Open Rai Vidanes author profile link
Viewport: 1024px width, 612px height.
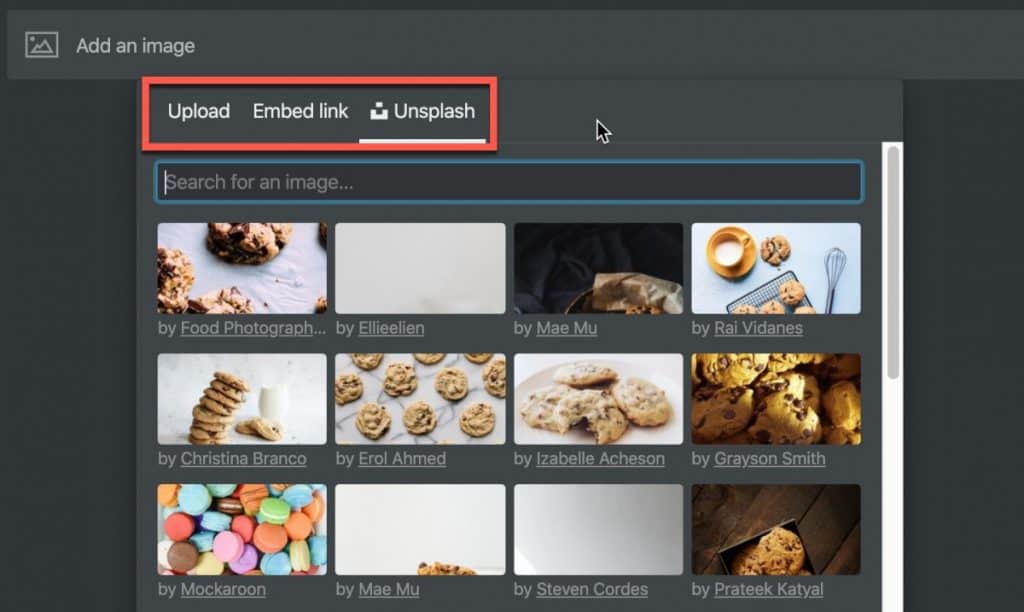758,328
